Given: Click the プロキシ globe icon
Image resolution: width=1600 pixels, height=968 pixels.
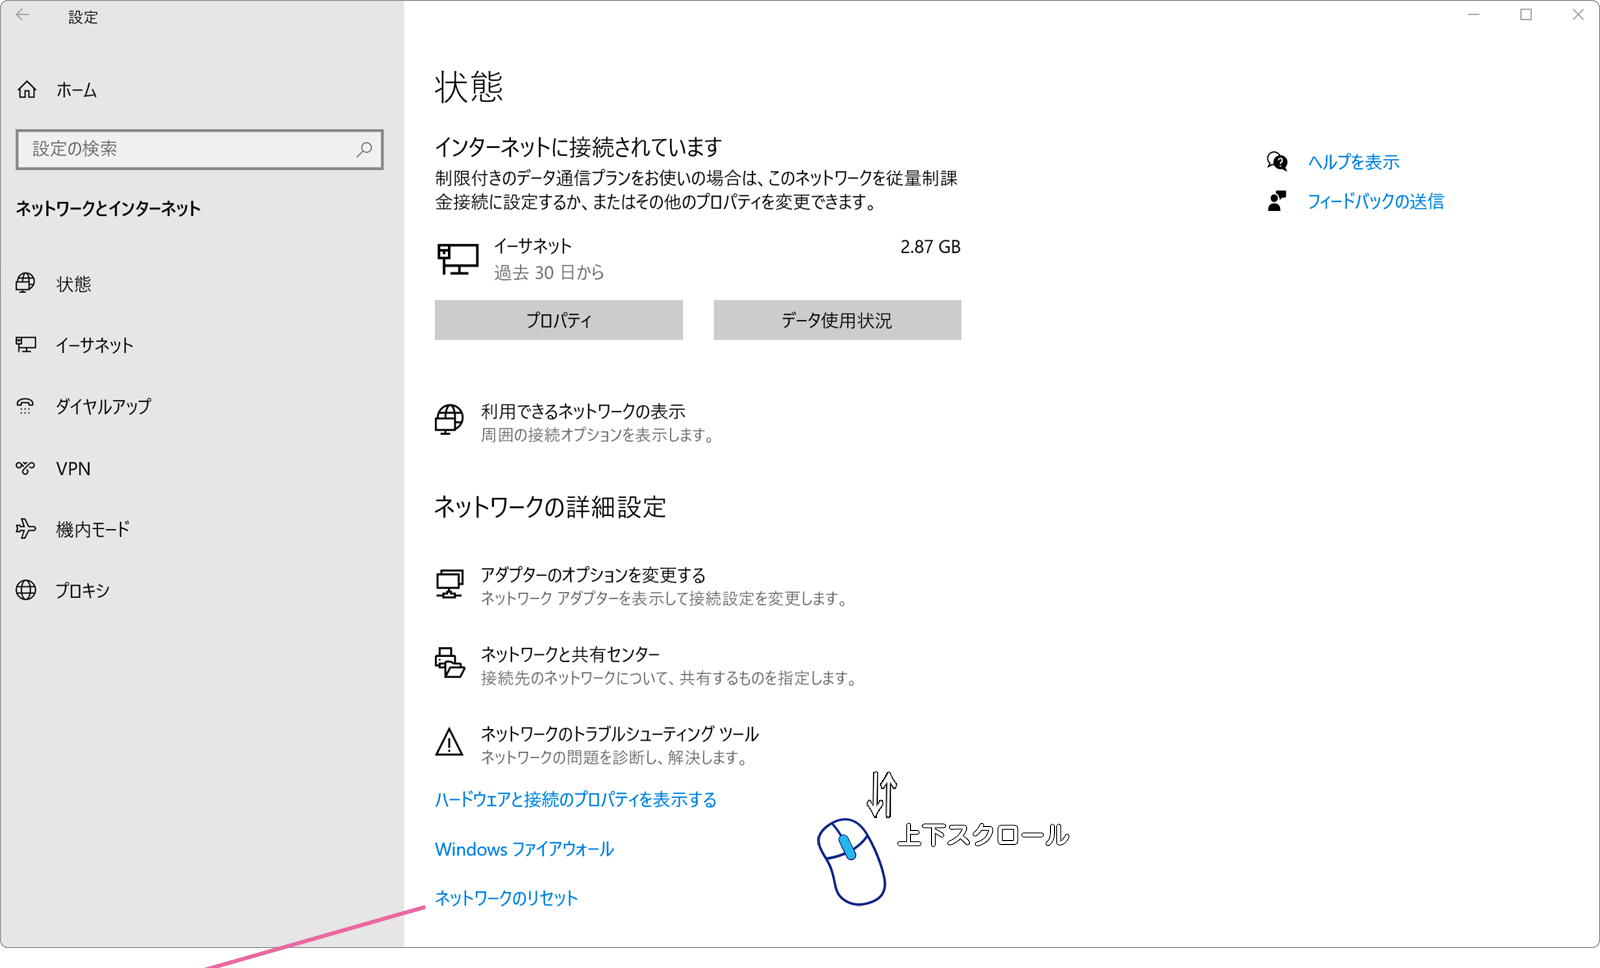Looking at the screenshot, I should 26,590.
